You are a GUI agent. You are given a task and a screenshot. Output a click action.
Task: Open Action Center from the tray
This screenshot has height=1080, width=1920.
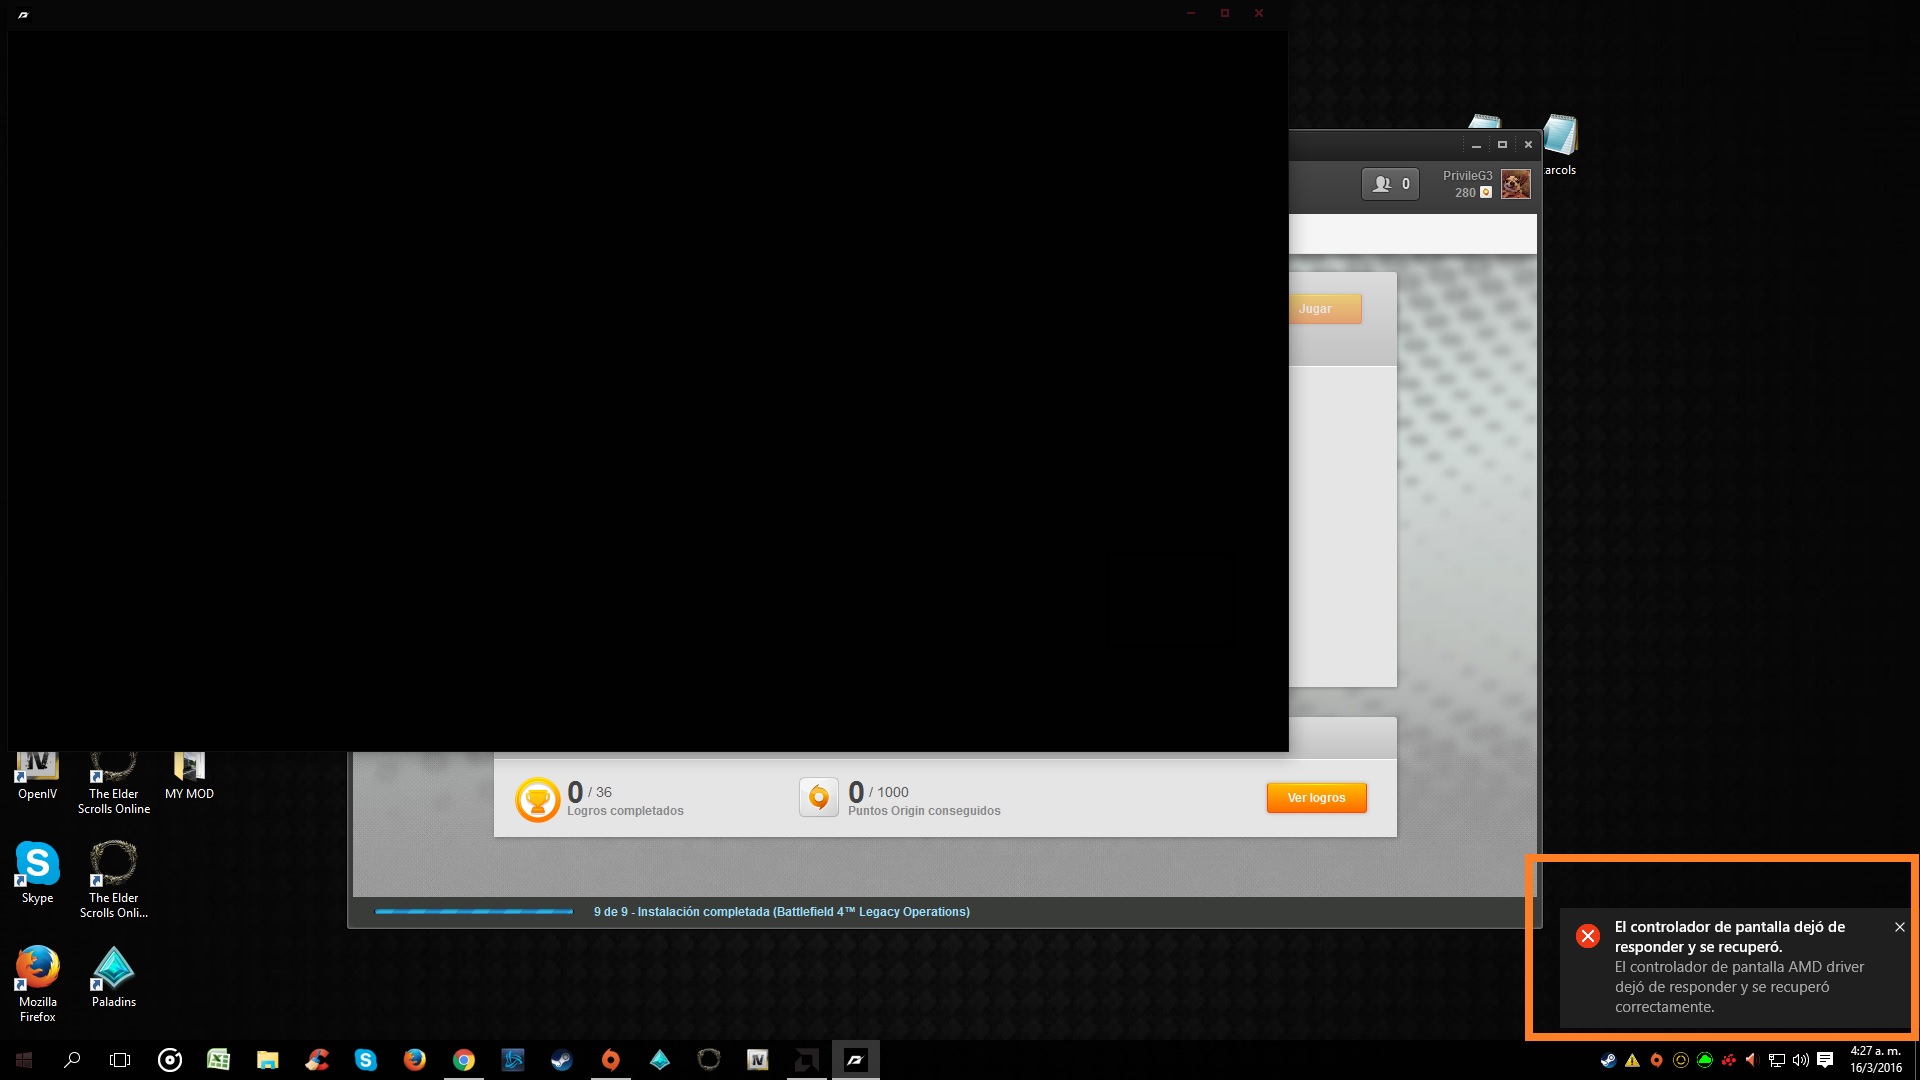click(1825, 1060)
